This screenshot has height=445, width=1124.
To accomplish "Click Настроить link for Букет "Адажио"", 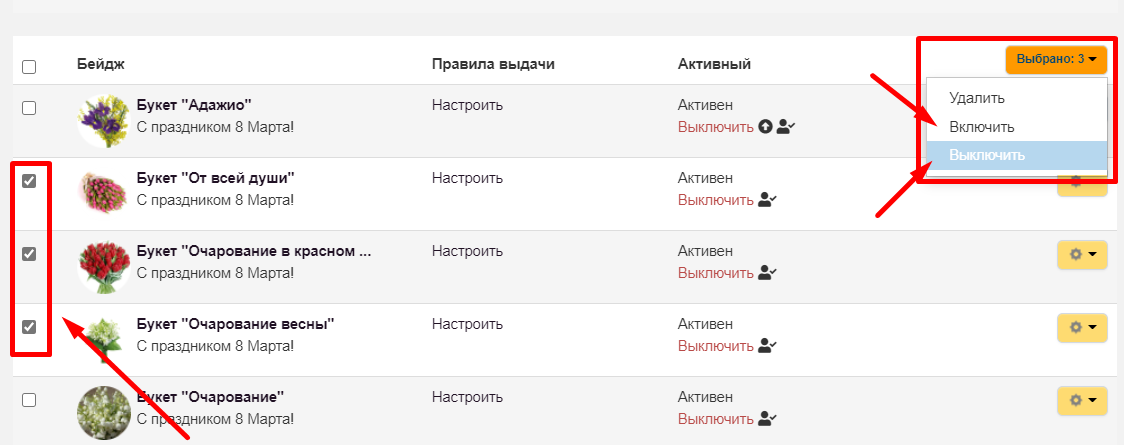I will 467,106.
